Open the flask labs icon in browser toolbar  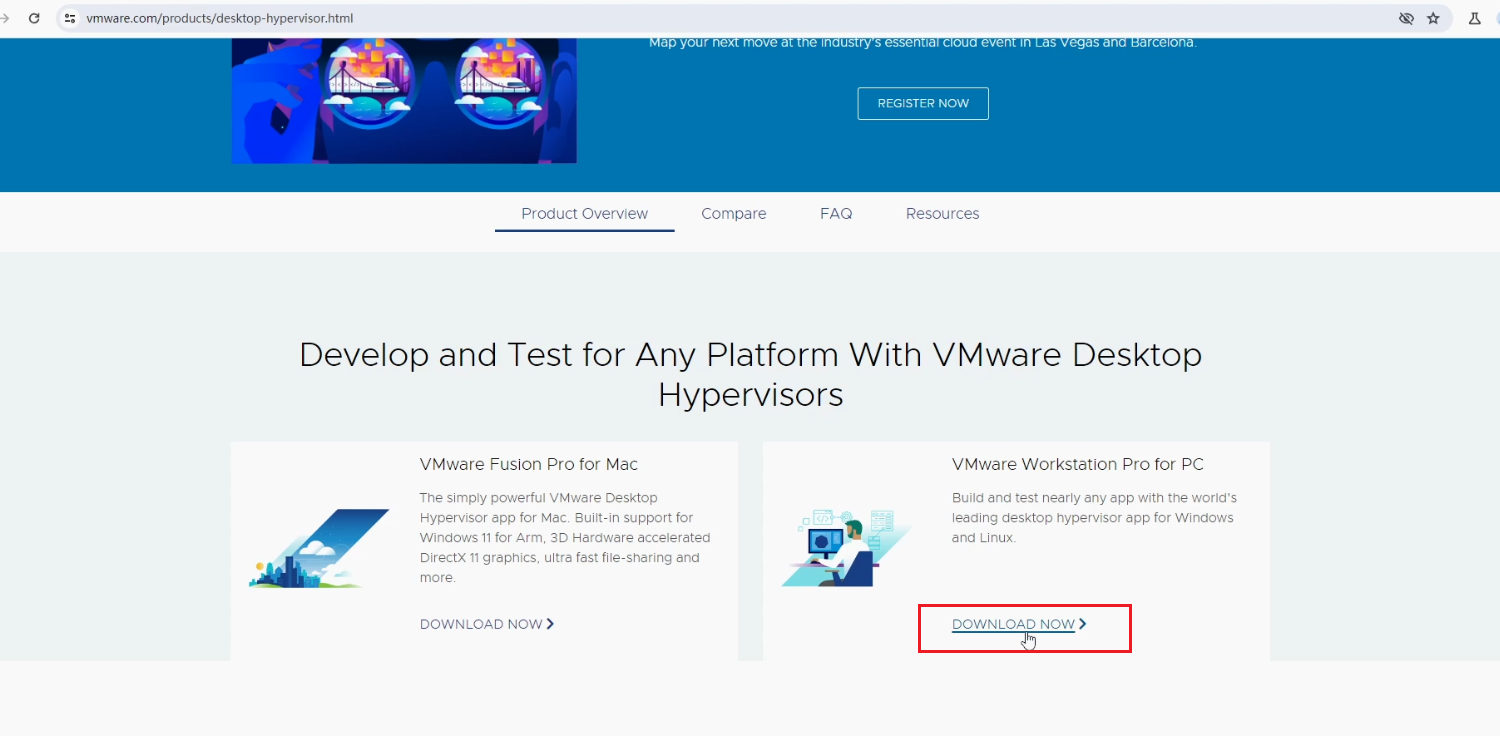1474,18
